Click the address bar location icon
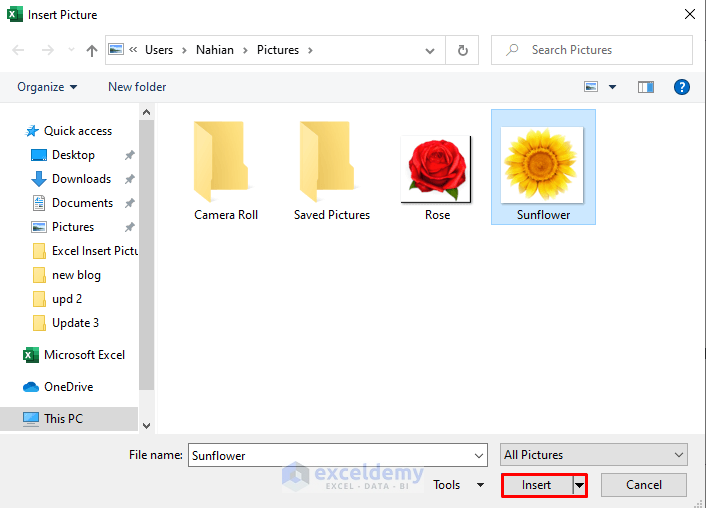The width and height of the screenshot is (706, 508). 116,49
